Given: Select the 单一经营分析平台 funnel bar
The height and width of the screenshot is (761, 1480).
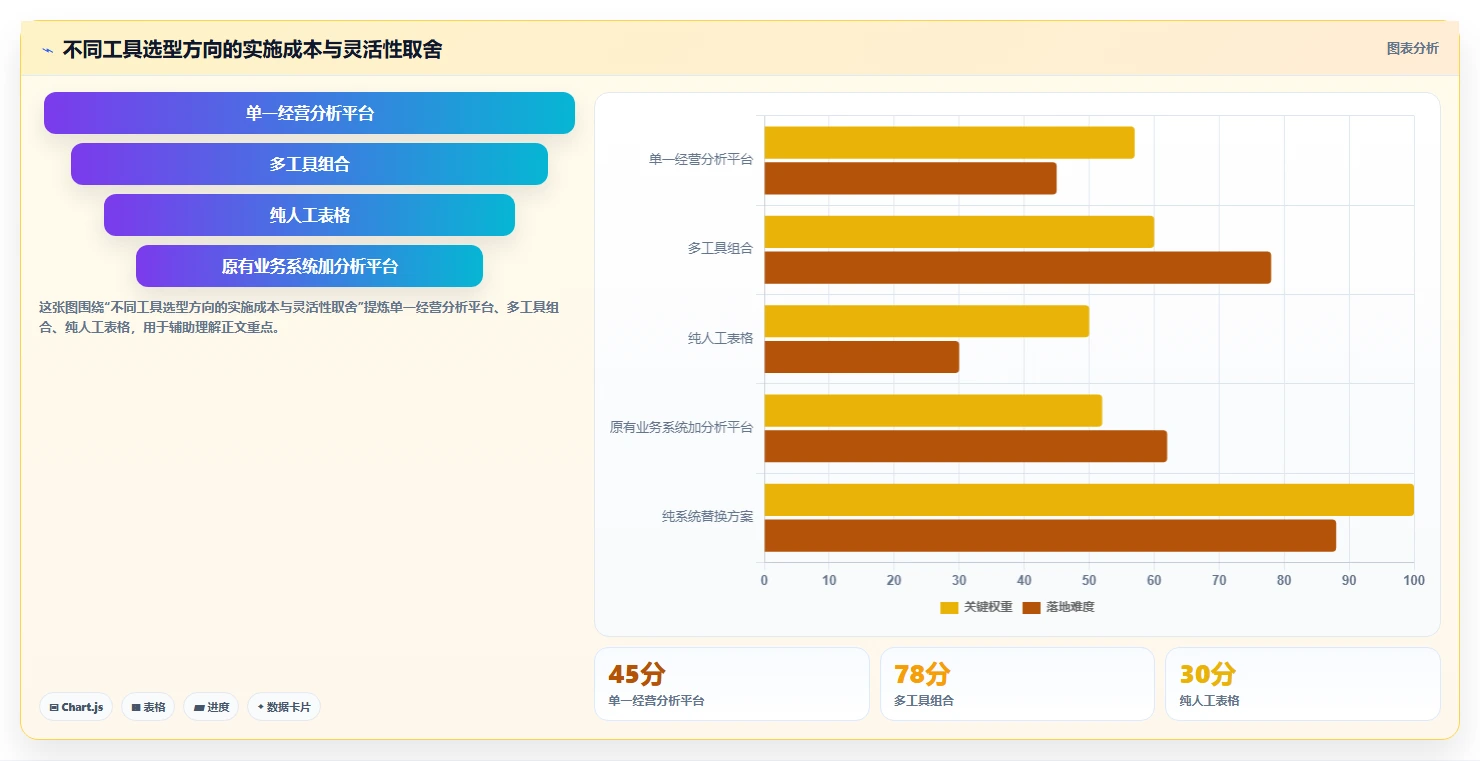Looking at the screenshot, I should coord(309,113).
